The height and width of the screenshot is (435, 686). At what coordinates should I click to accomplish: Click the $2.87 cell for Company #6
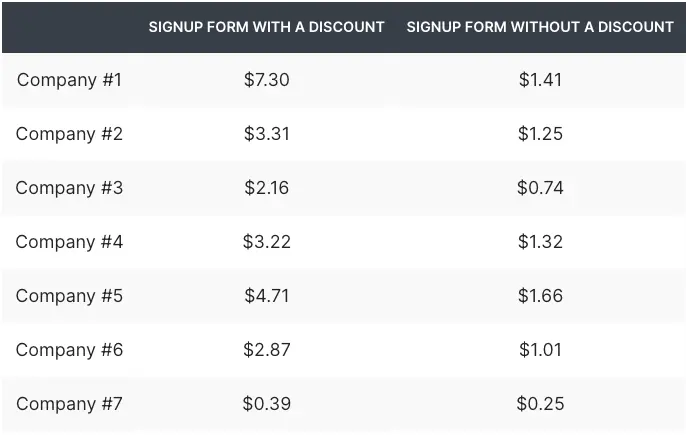[x=266, y=350]
